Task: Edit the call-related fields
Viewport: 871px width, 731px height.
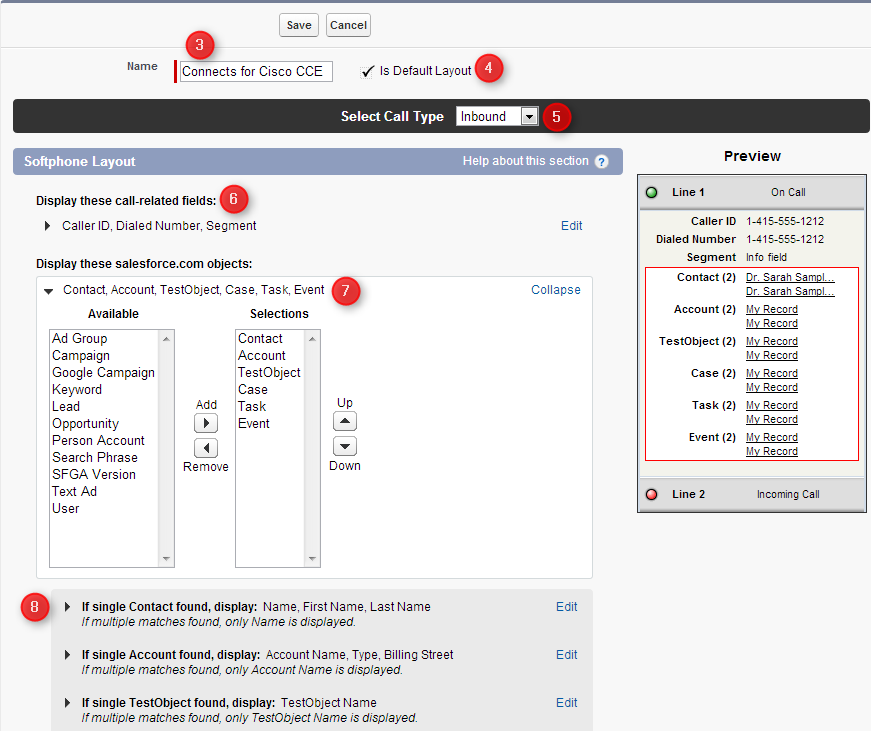Action: click(572, 226)
